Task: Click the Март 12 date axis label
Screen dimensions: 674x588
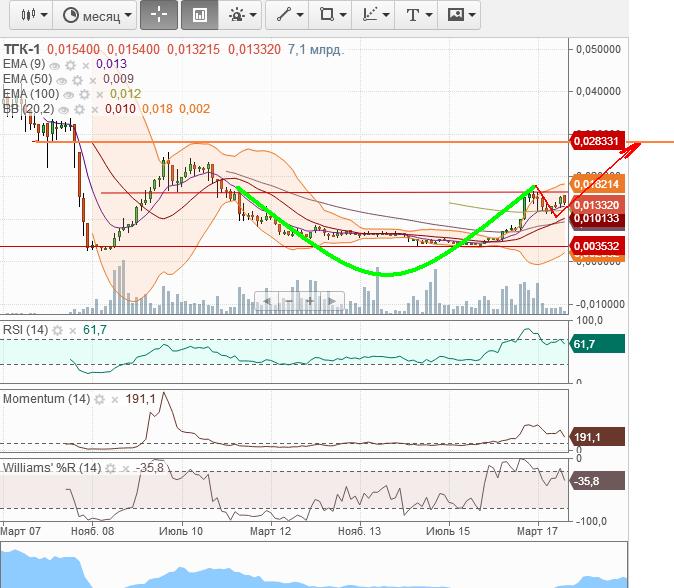Action: coord(270,531)
